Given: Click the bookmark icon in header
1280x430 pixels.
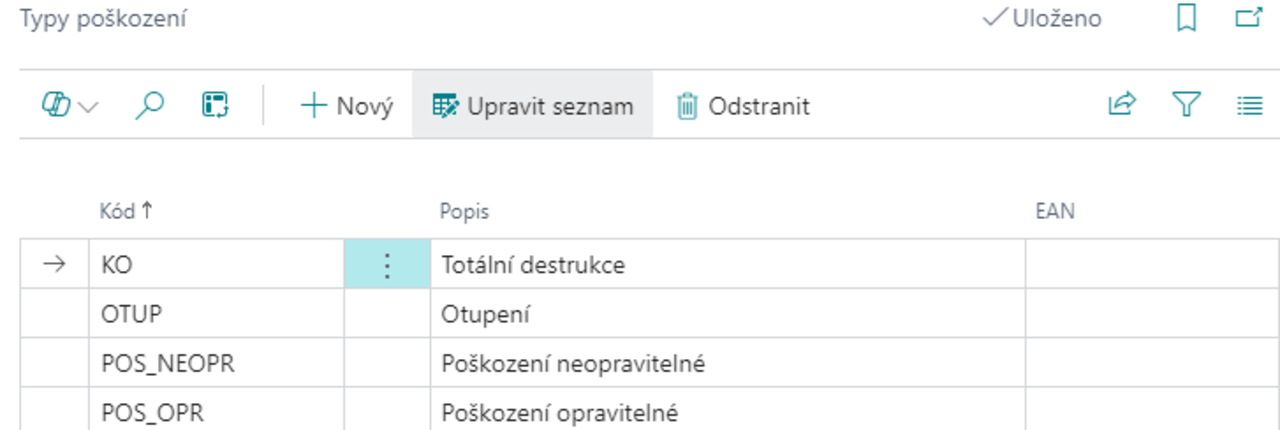Looking at the screenshot, I should pos(1186,19).
